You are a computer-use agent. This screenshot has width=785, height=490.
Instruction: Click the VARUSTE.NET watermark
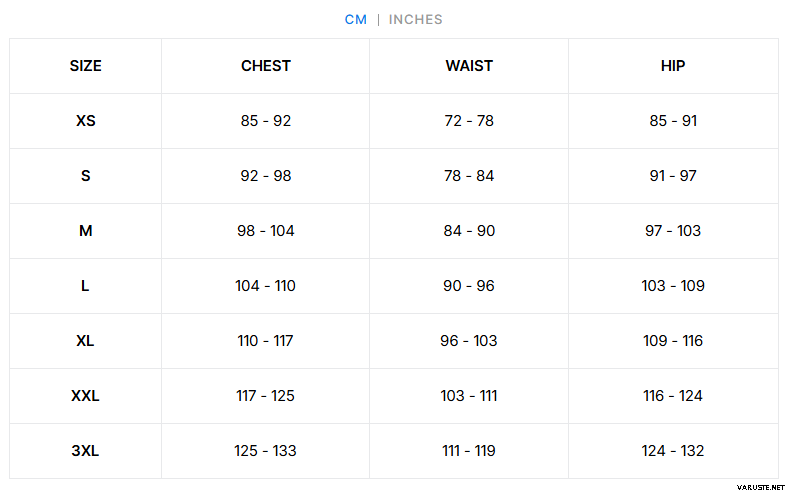click(x=749, y=481)
